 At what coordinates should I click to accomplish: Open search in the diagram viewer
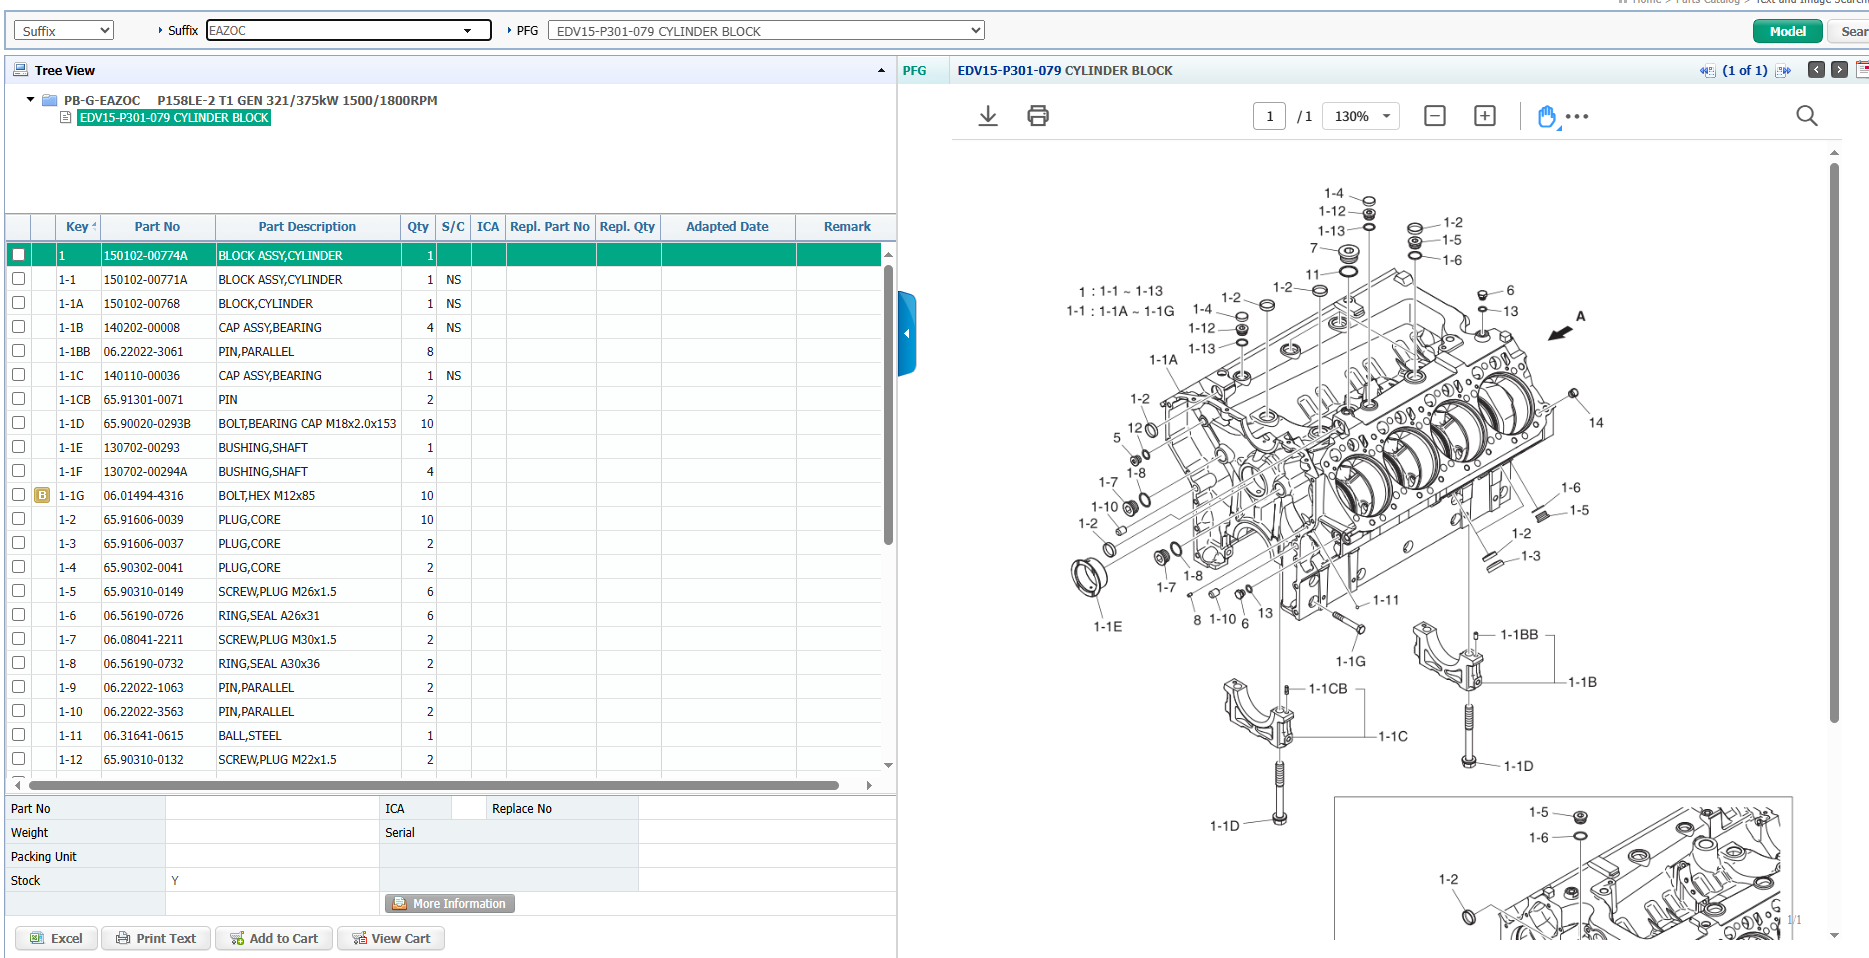(1806, 116)
